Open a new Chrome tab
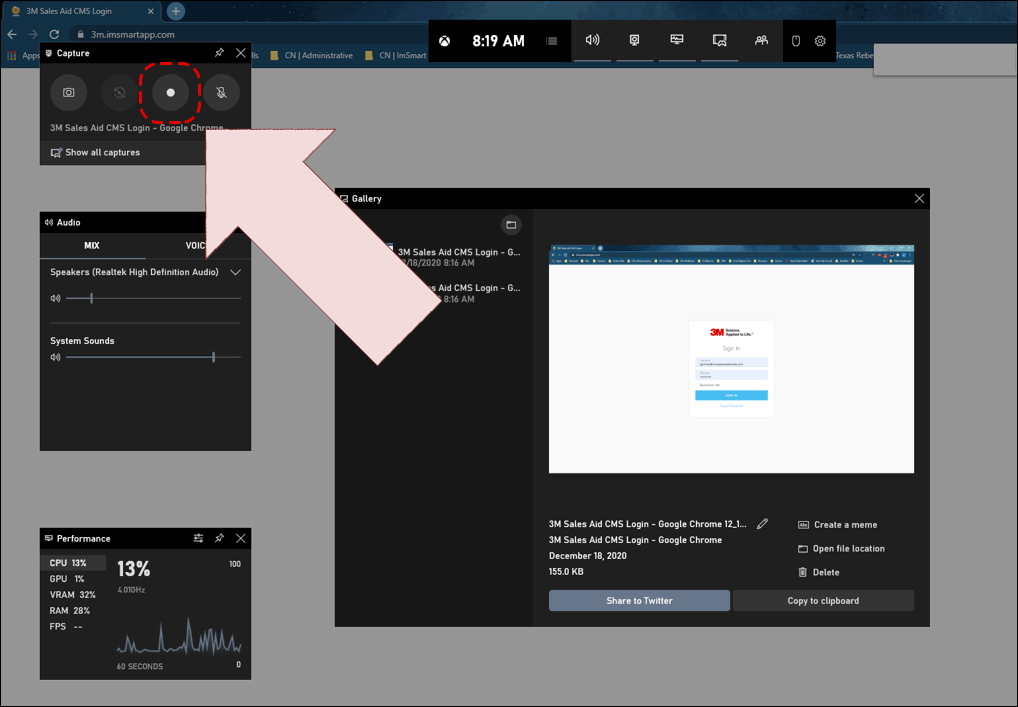The width and height of the screenshot is (1018, 707). pyautogui.click(x=175, y=11)
